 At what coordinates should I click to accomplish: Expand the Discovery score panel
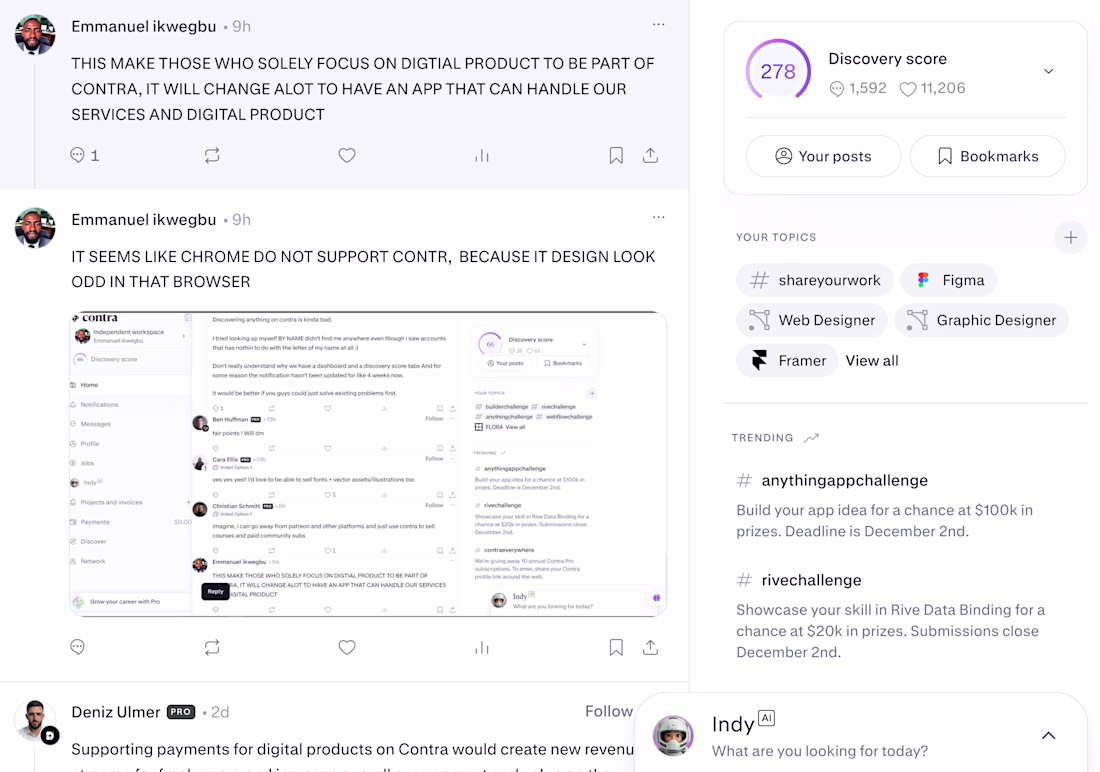click(1048, 71)
